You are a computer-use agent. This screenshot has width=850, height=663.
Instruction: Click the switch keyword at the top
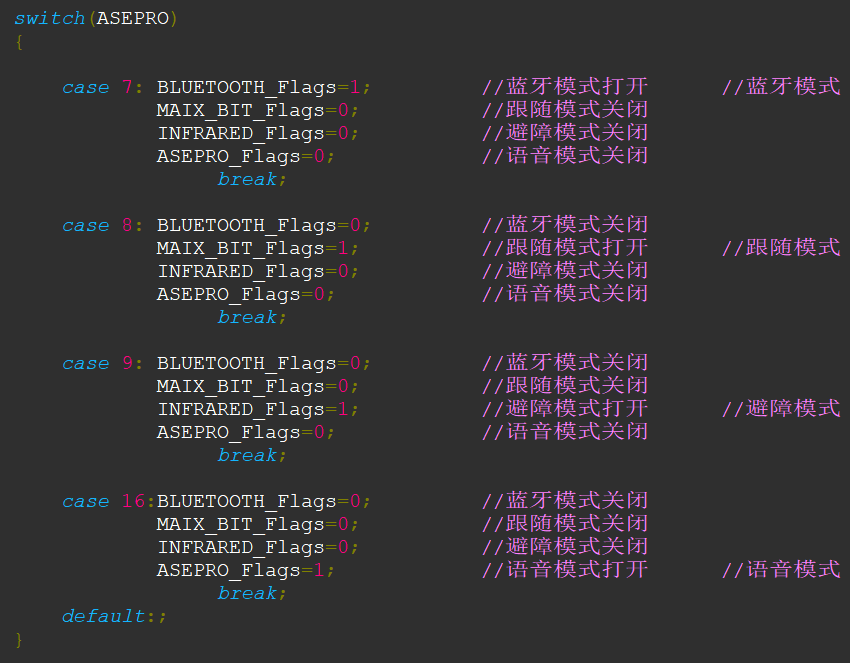(50, 19)
